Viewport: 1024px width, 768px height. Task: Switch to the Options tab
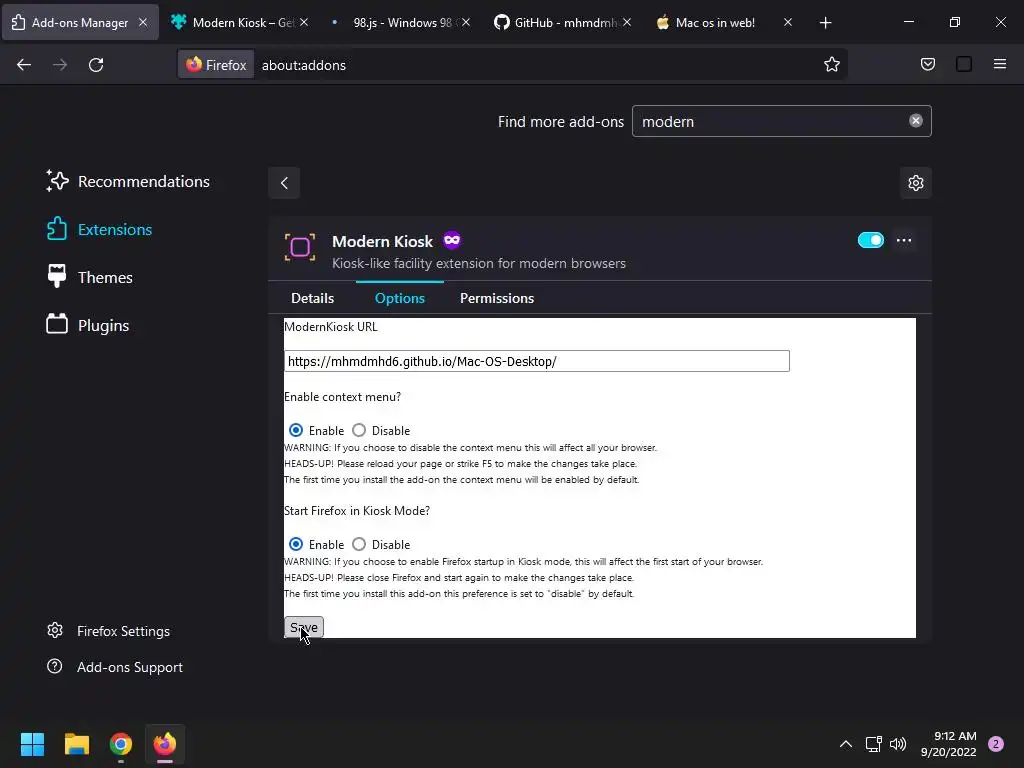pos(400,298)
